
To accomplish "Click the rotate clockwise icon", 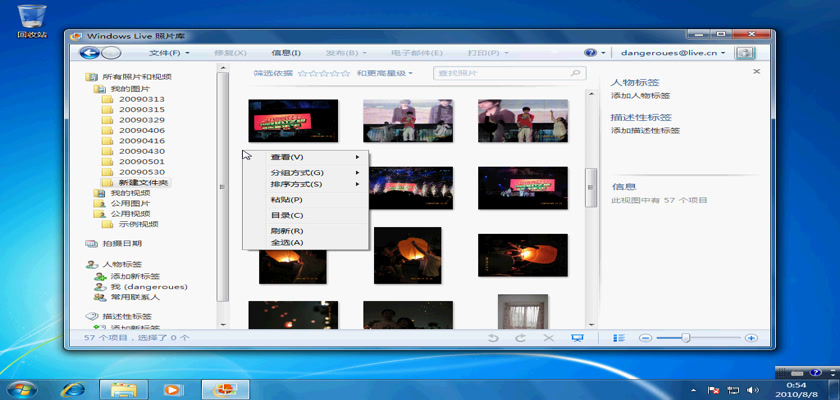I will tap(520, 338).
